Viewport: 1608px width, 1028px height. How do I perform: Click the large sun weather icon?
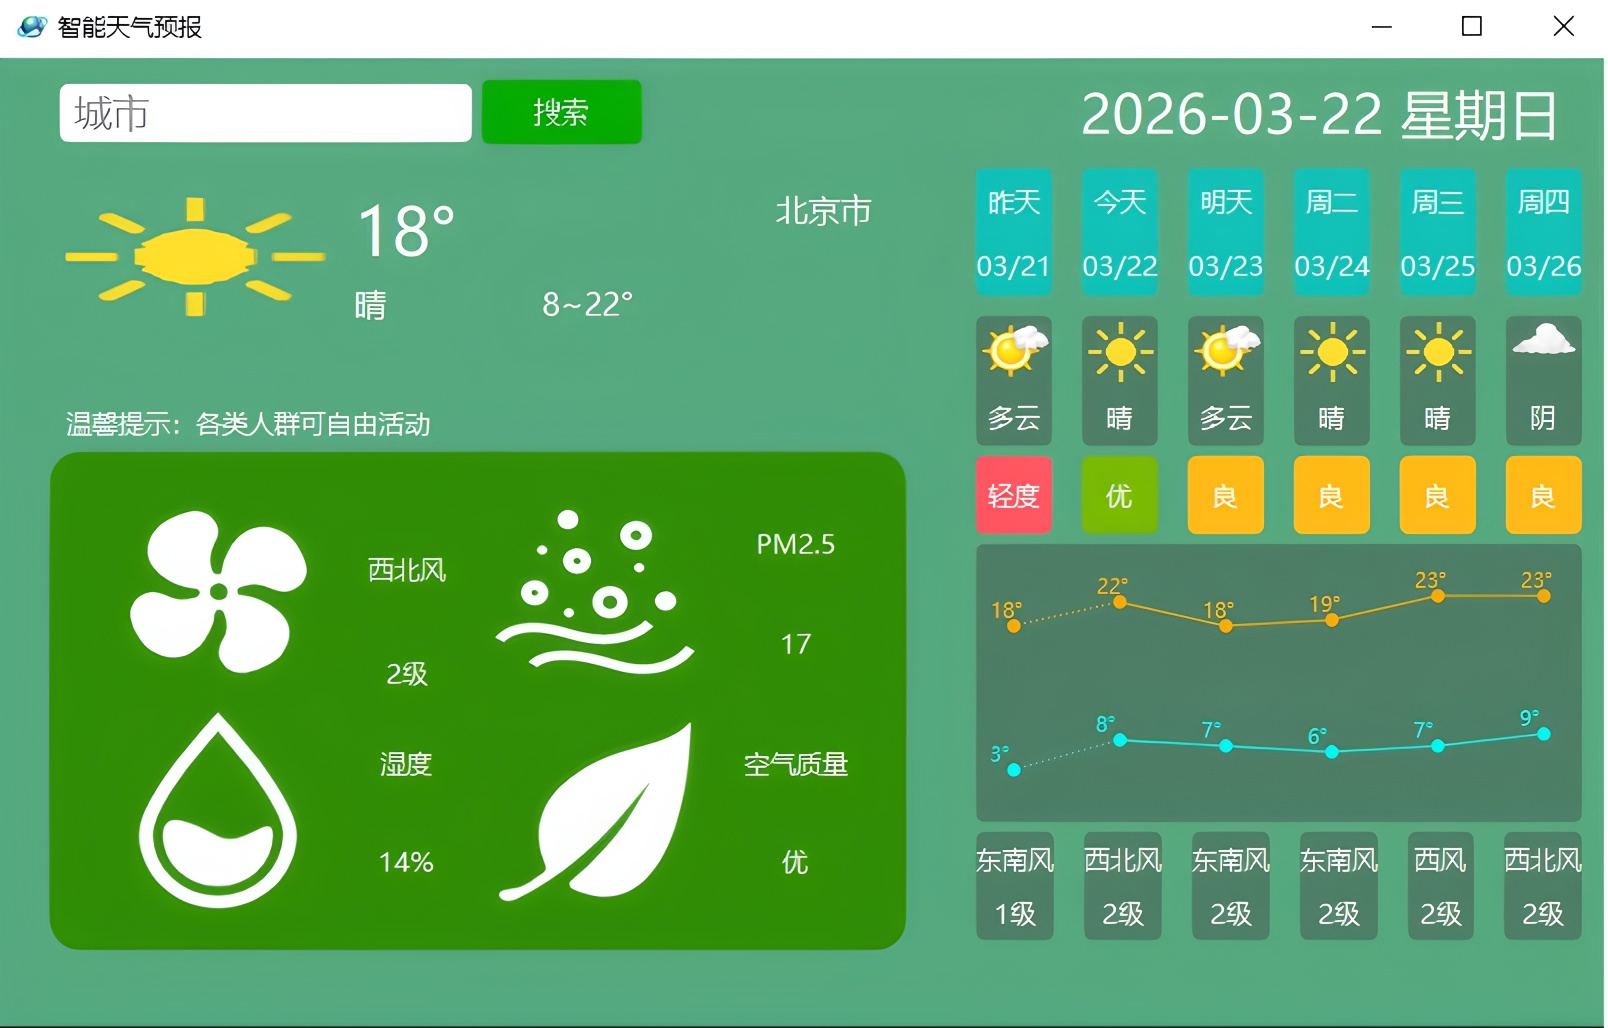pos(195,257)
